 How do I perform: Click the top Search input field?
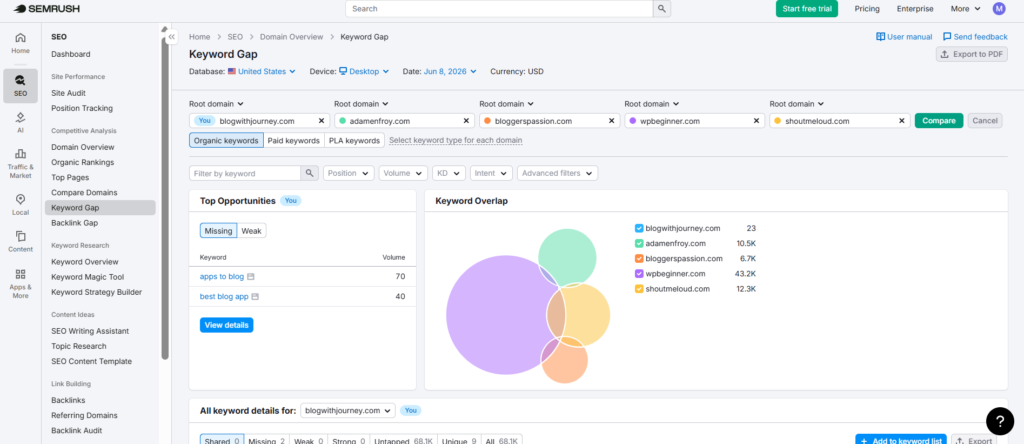pyautogui.click(x=500, y=8)
